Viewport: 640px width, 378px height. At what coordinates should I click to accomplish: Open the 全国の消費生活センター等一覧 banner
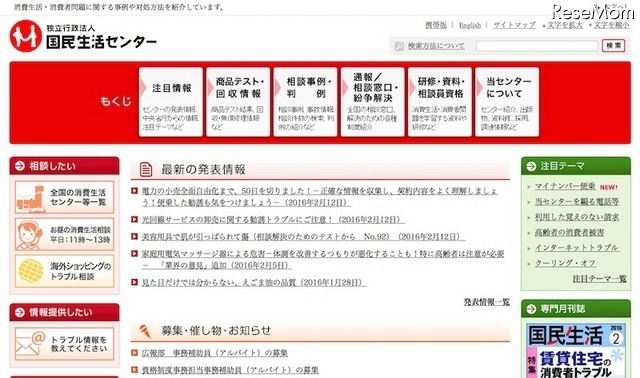(64, 198)
